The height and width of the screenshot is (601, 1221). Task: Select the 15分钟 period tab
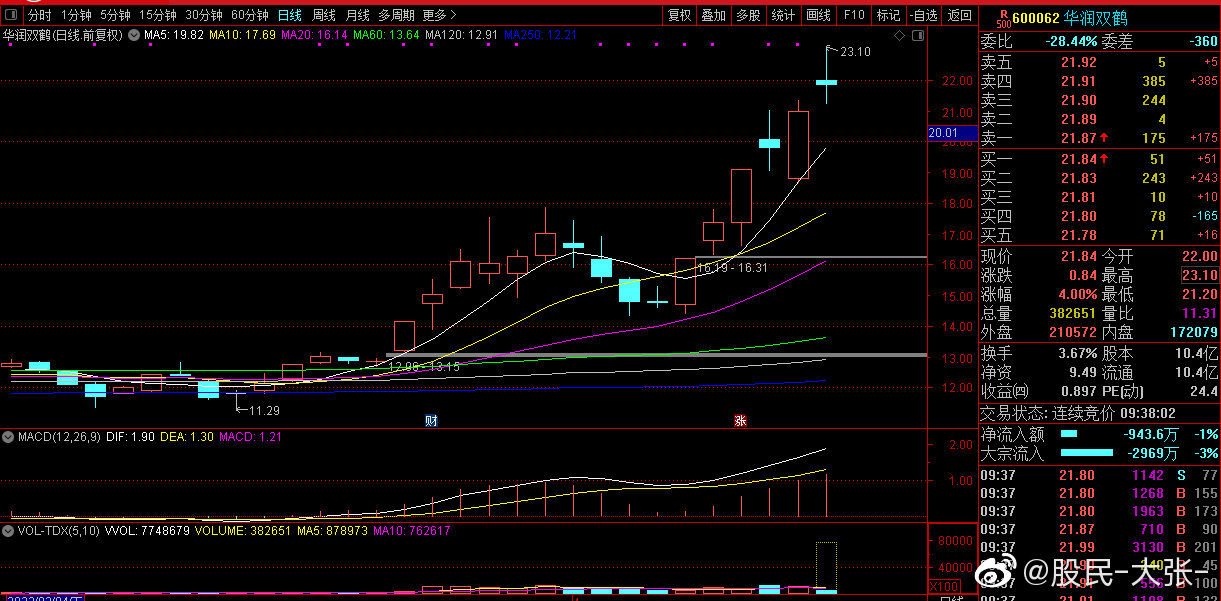[x=157, y=15]
